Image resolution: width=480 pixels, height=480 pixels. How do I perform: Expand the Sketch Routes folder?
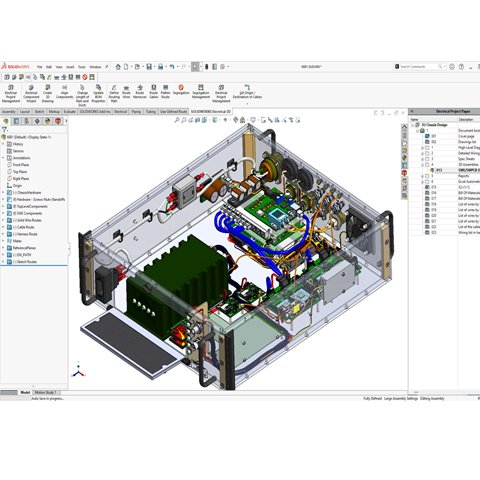coord(4,262)
